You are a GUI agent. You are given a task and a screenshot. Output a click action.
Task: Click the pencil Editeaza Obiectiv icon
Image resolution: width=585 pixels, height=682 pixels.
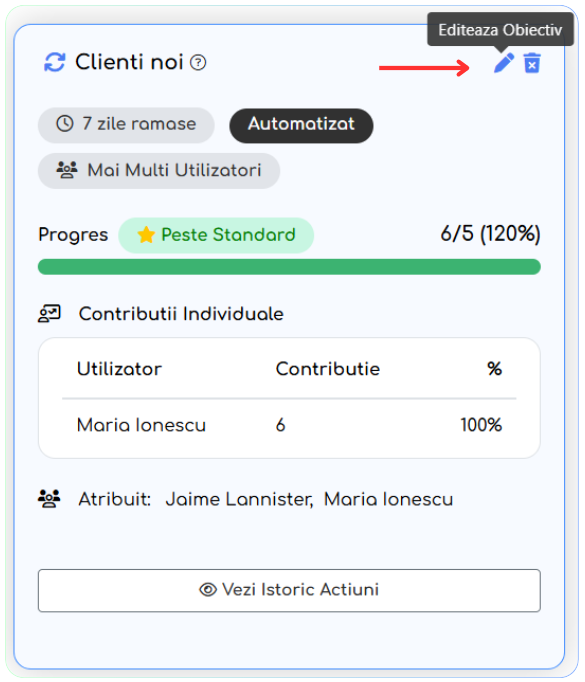coord(504,63)
